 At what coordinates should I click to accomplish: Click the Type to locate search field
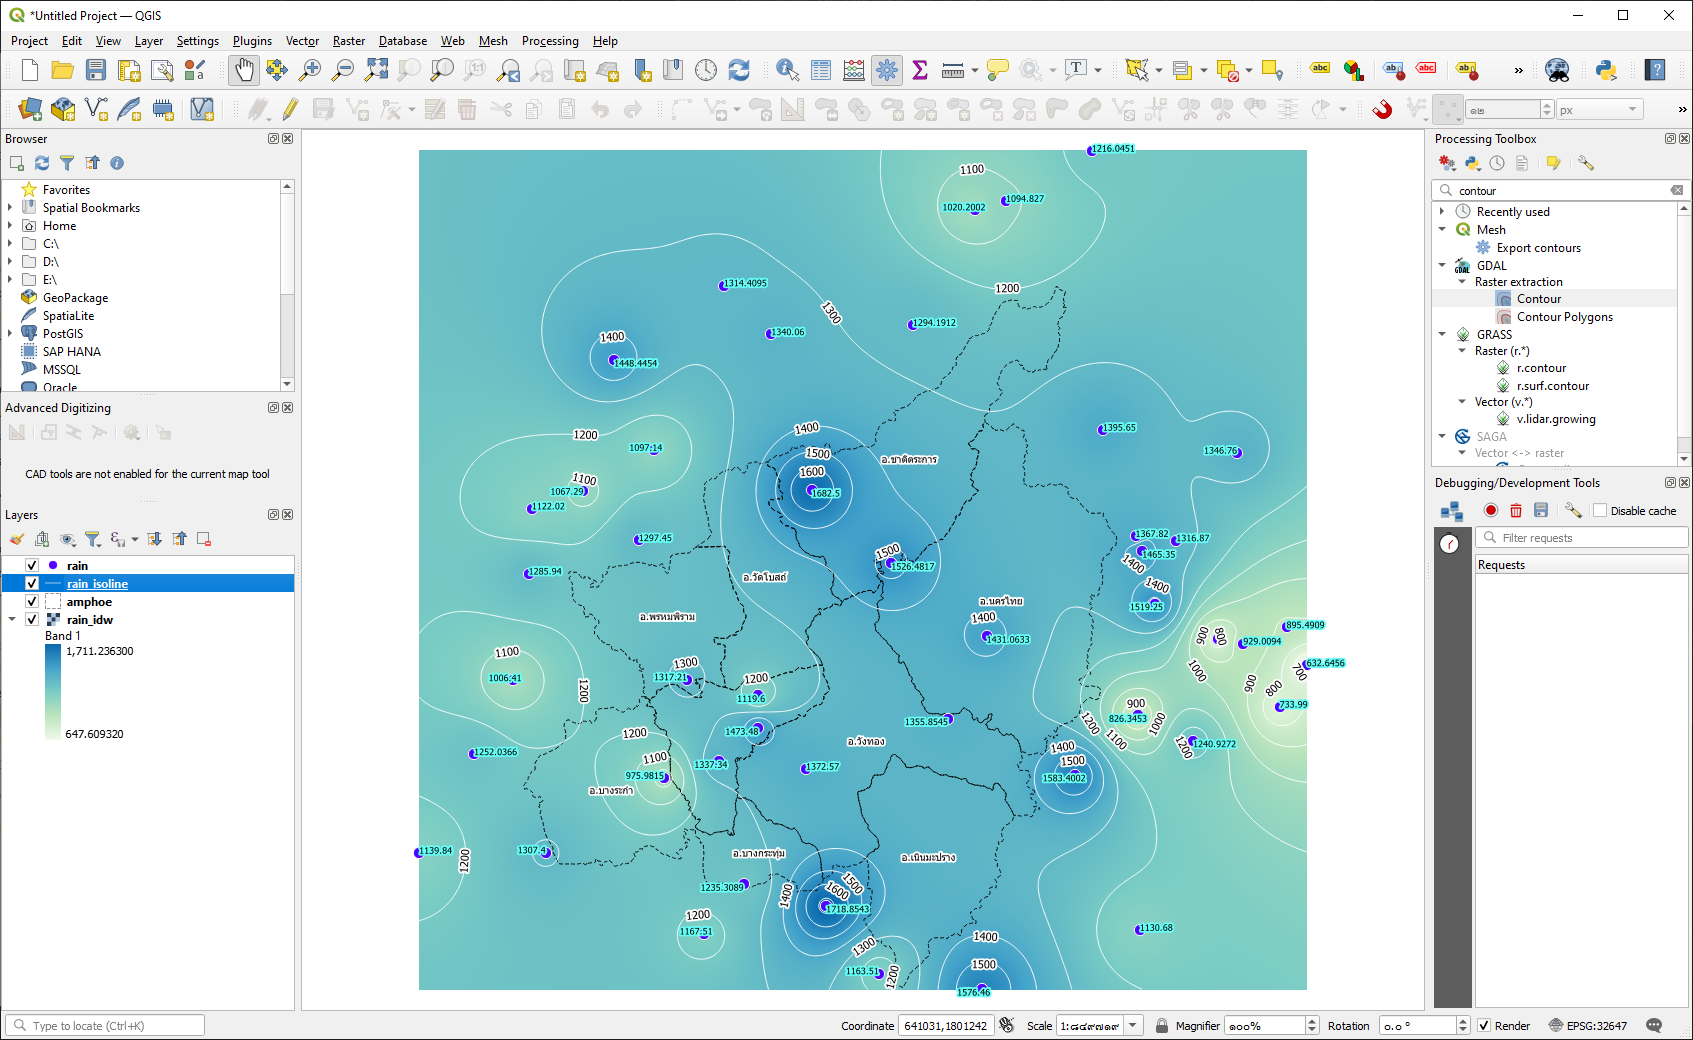[105, 1025]
